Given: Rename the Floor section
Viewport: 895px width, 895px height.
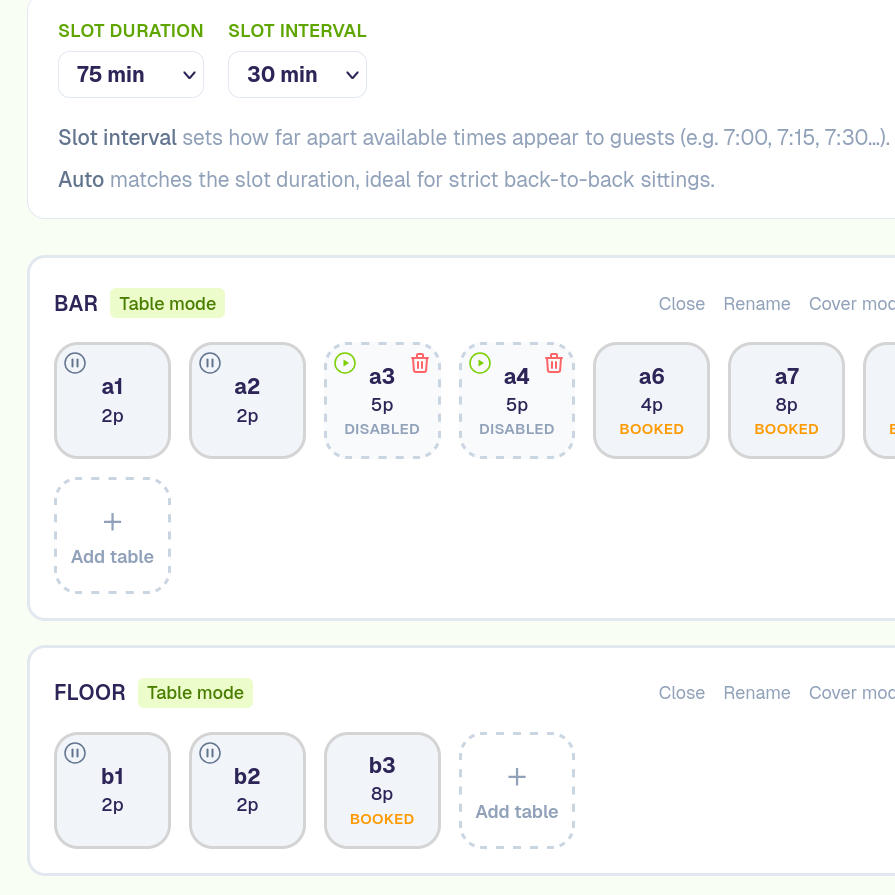Looking at the screenshot, I should 757,693.
